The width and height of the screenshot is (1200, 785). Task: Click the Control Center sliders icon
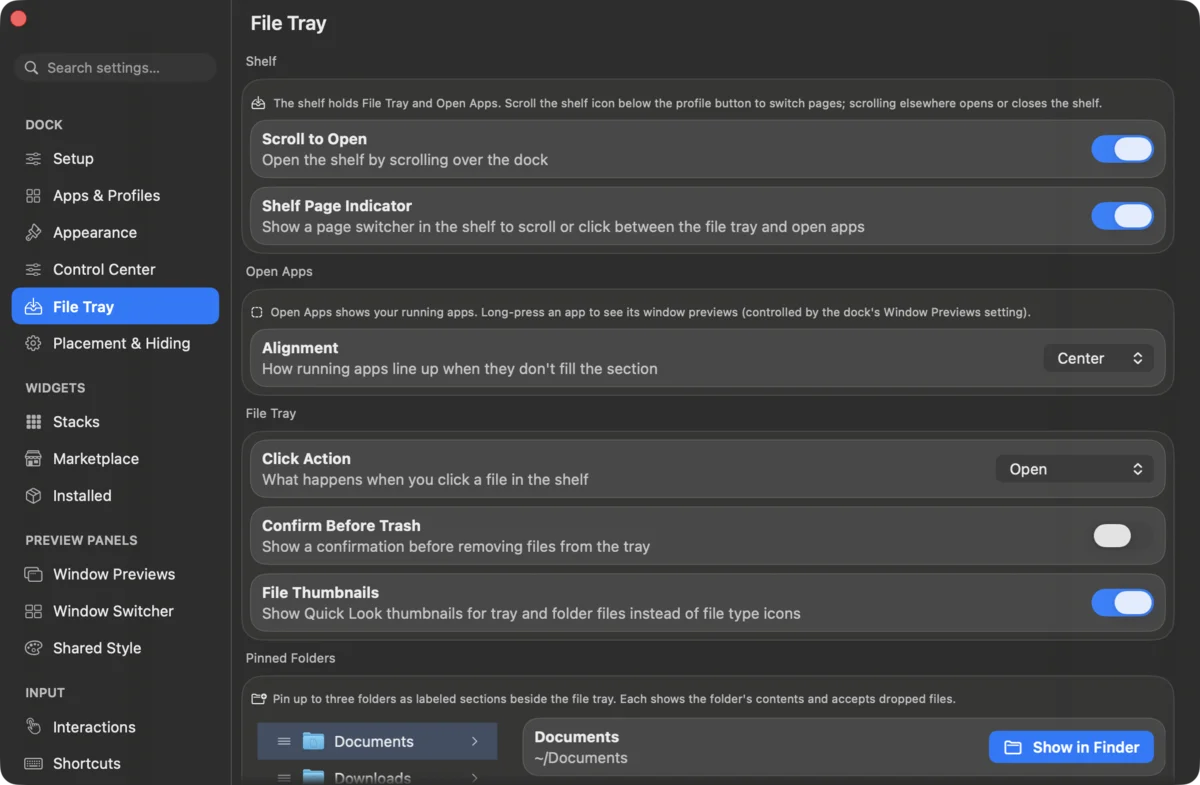[x=34, y=270]
